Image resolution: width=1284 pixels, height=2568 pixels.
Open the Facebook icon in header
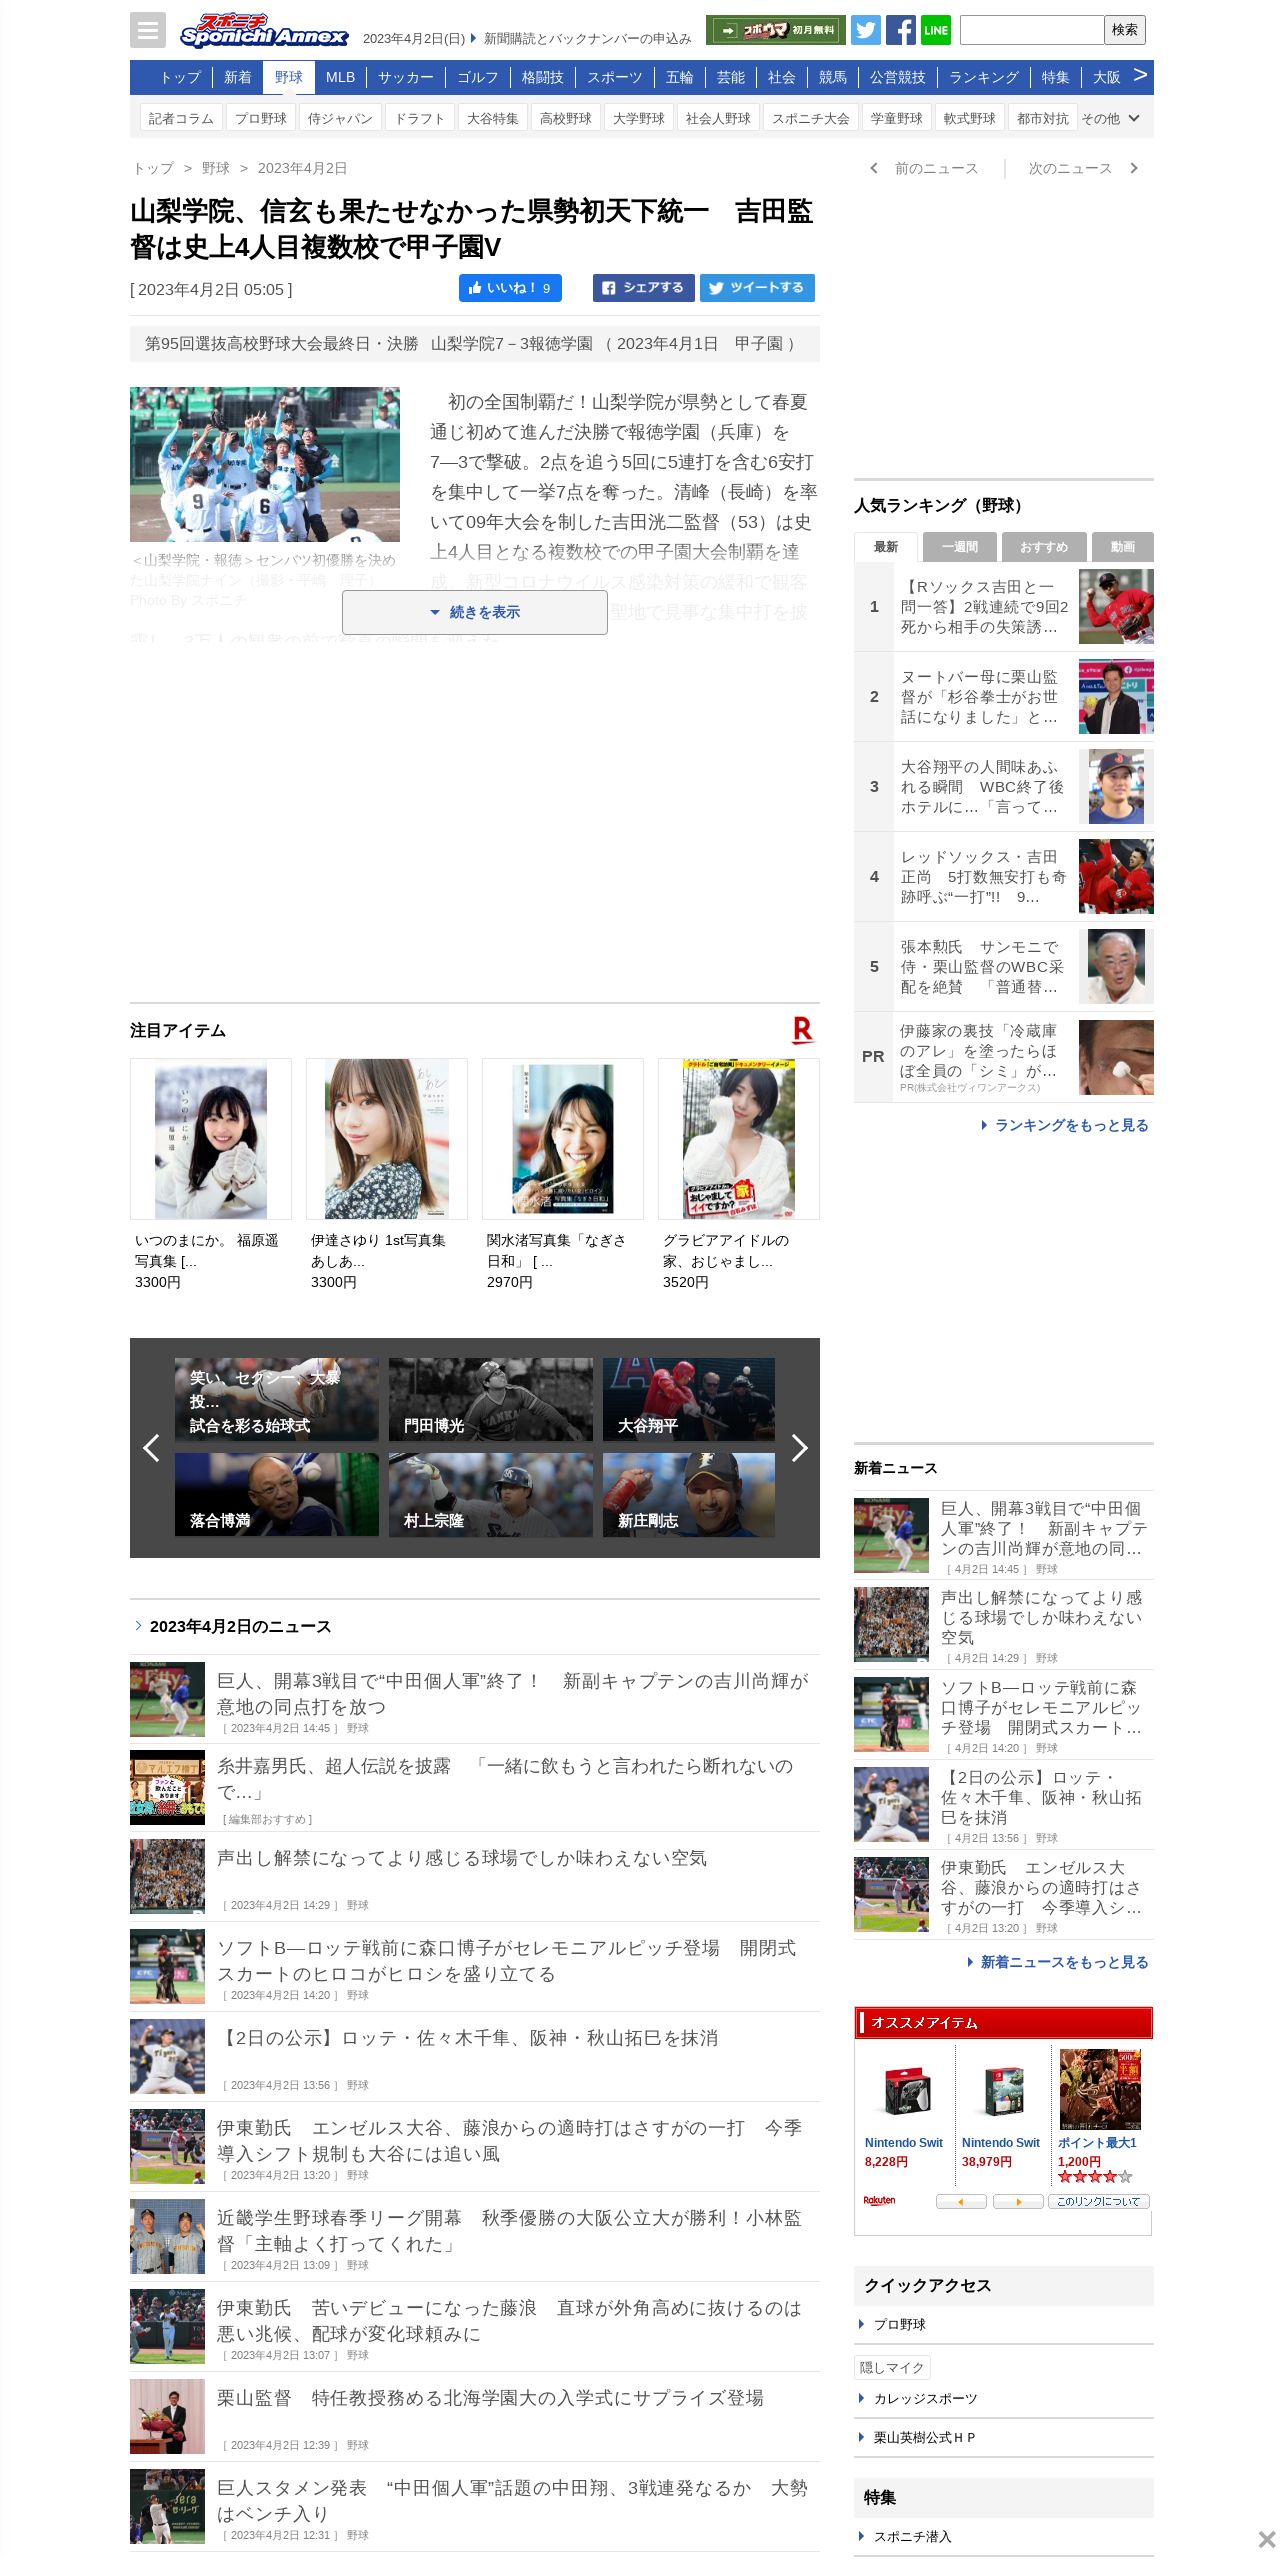click(900, 30)
